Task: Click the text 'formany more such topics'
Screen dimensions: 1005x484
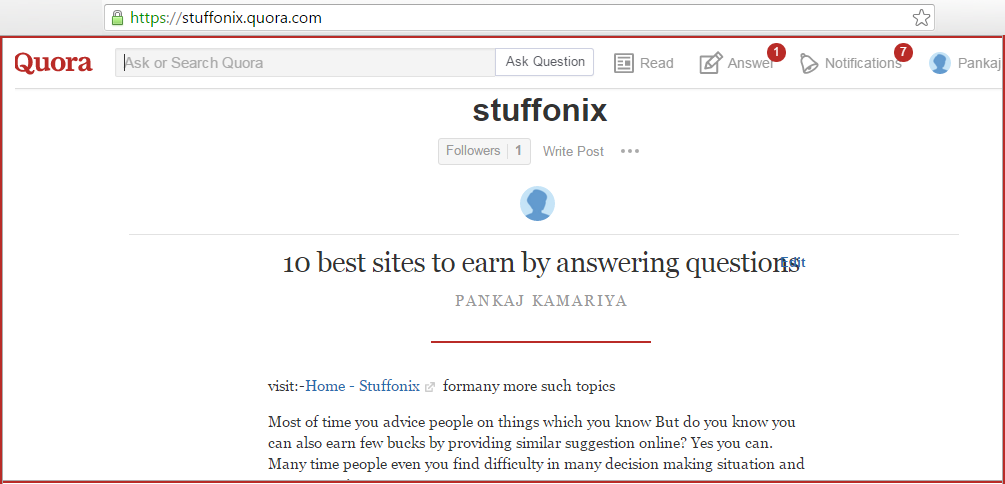Action: click(529, 387)
